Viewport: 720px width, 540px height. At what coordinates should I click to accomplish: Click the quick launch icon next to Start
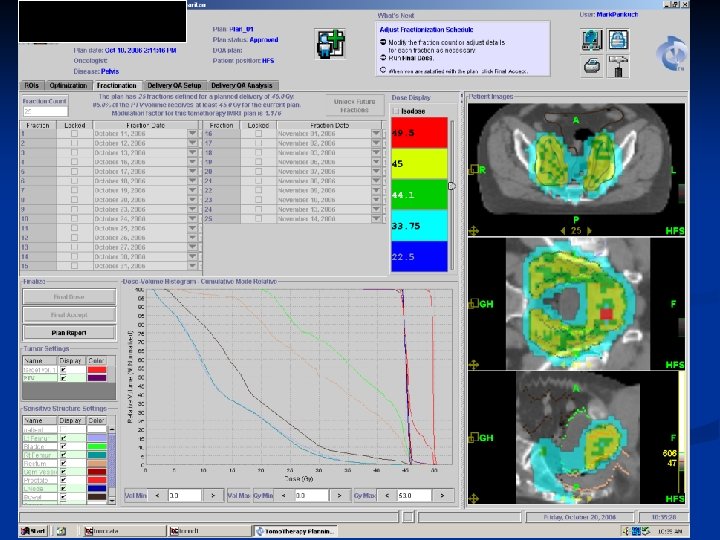(61, 531)
